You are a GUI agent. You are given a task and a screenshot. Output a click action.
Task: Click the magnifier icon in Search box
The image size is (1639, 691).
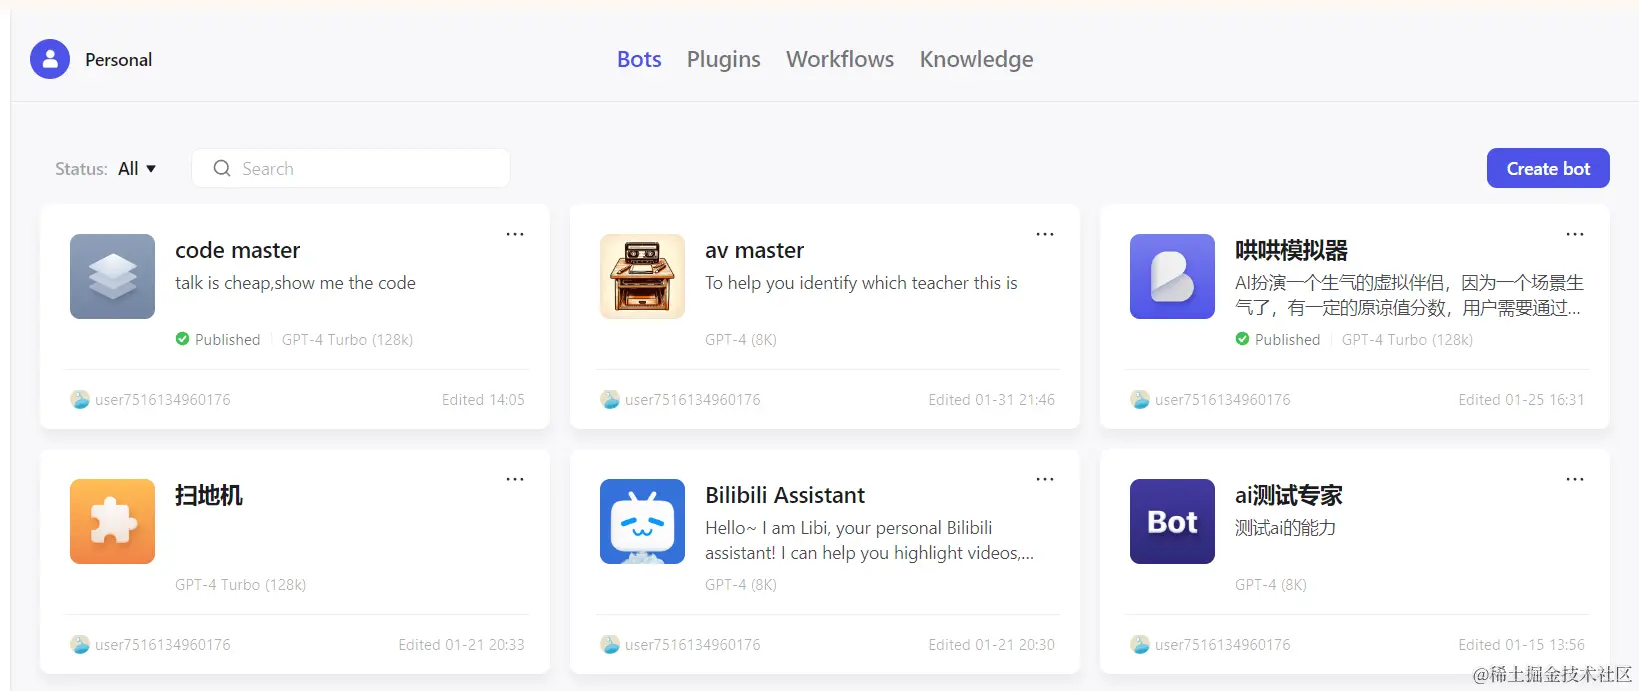pyautogui.click(x=222, y=168)
